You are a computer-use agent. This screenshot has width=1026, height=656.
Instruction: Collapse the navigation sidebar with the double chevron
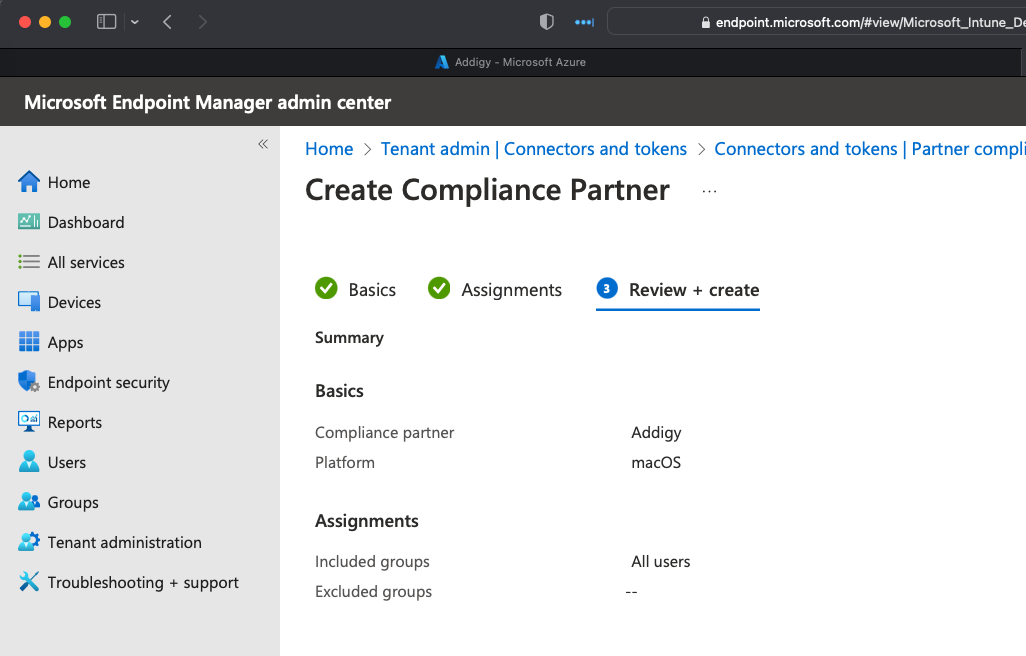[x=263, y=144]
